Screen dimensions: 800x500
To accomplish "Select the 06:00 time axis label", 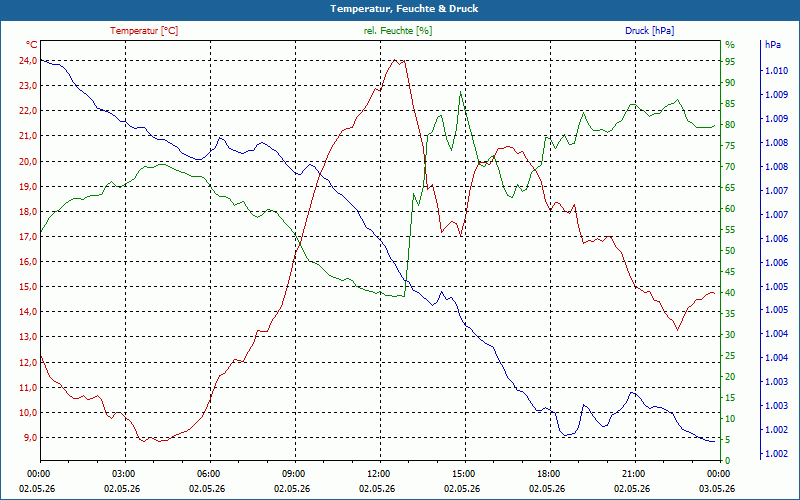I will click(x=207, y=474).
